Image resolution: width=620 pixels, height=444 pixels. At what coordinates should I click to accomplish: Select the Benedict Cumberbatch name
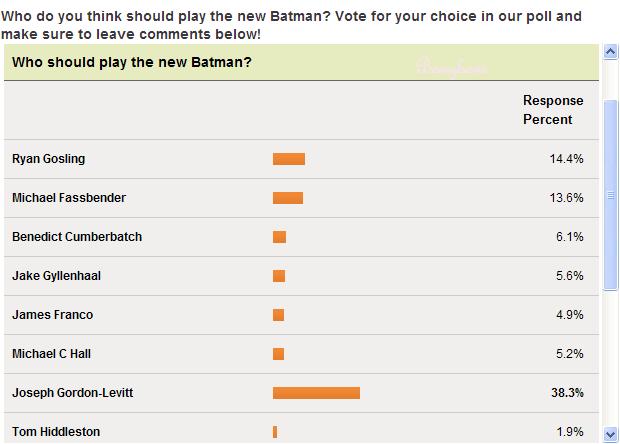(77, 237)
